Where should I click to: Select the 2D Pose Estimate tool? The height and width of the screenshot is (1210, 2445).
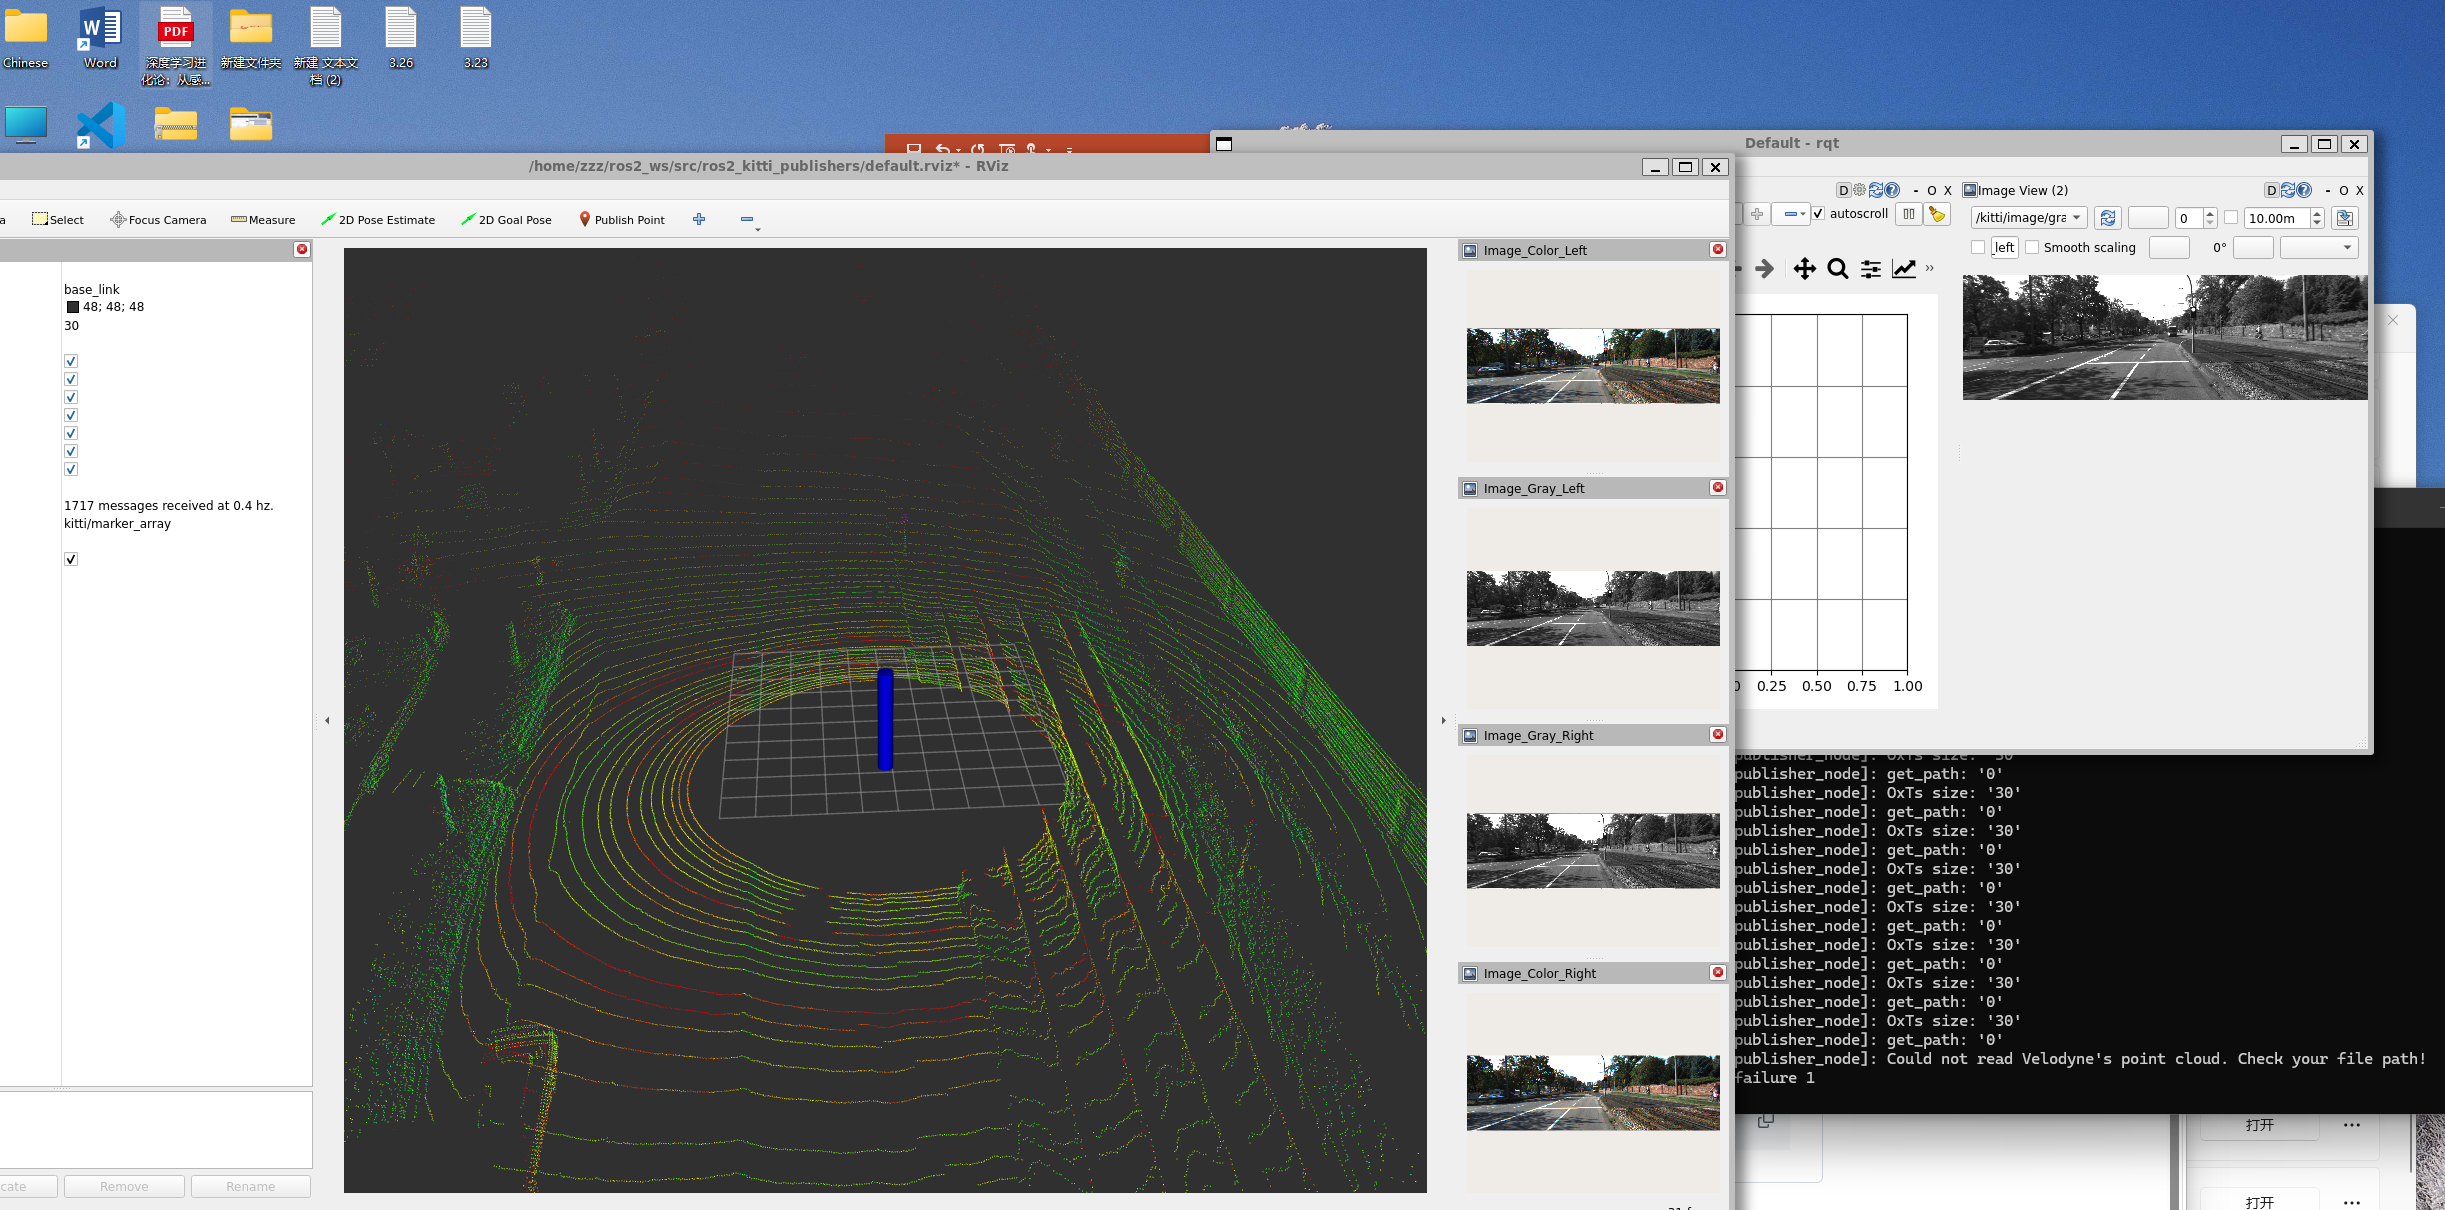tap(378, 219)
